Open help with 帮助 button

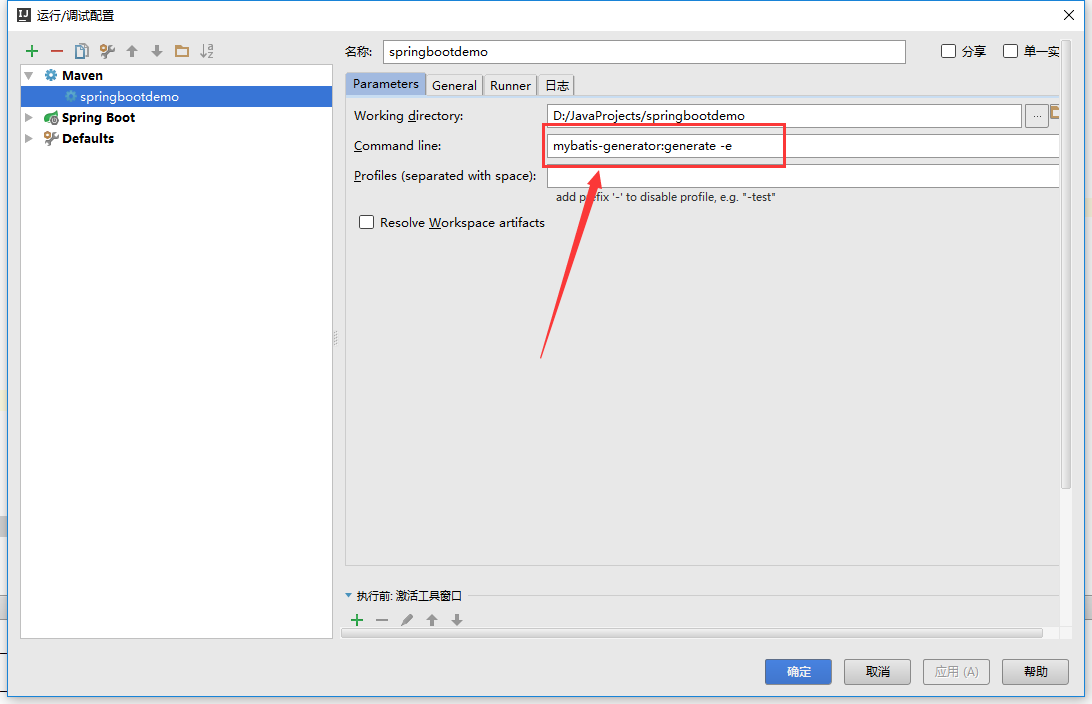pyautogui.click(x=1036, y=671)
